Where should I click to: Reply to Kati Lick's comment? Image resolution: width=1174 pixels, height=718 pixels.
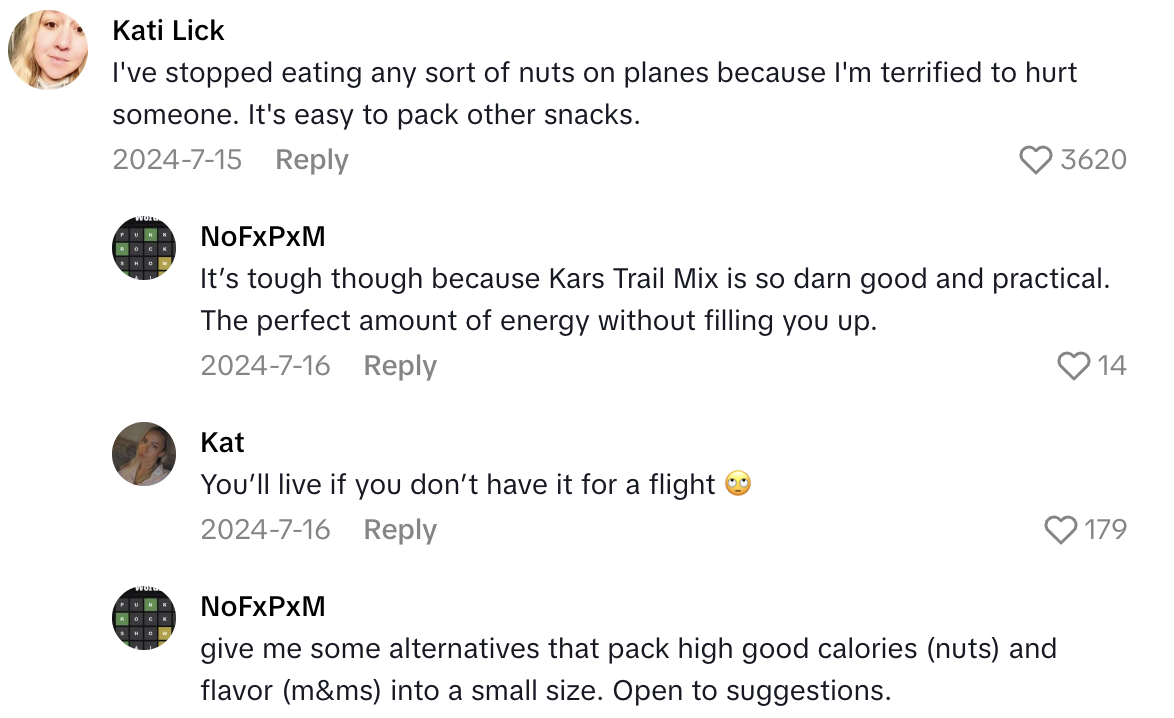click(x=311, y=159)
